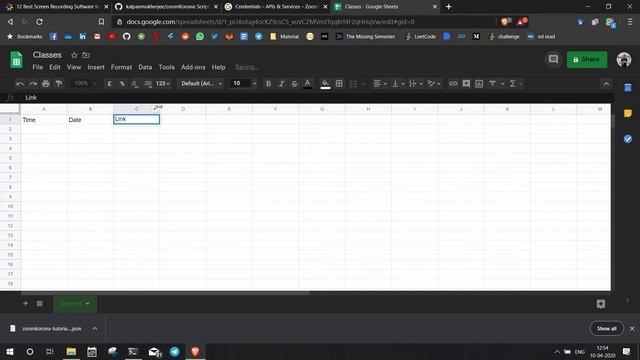Open the borders menu
This screenshot has height=360, width=640.
pos(339,84)
